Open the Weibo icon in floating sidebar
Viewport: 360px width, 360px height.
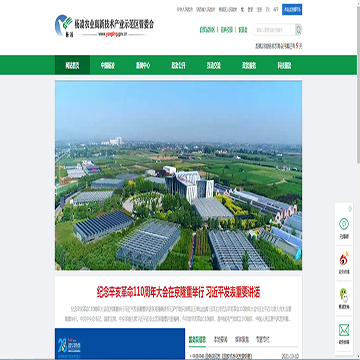click(344, 259)
